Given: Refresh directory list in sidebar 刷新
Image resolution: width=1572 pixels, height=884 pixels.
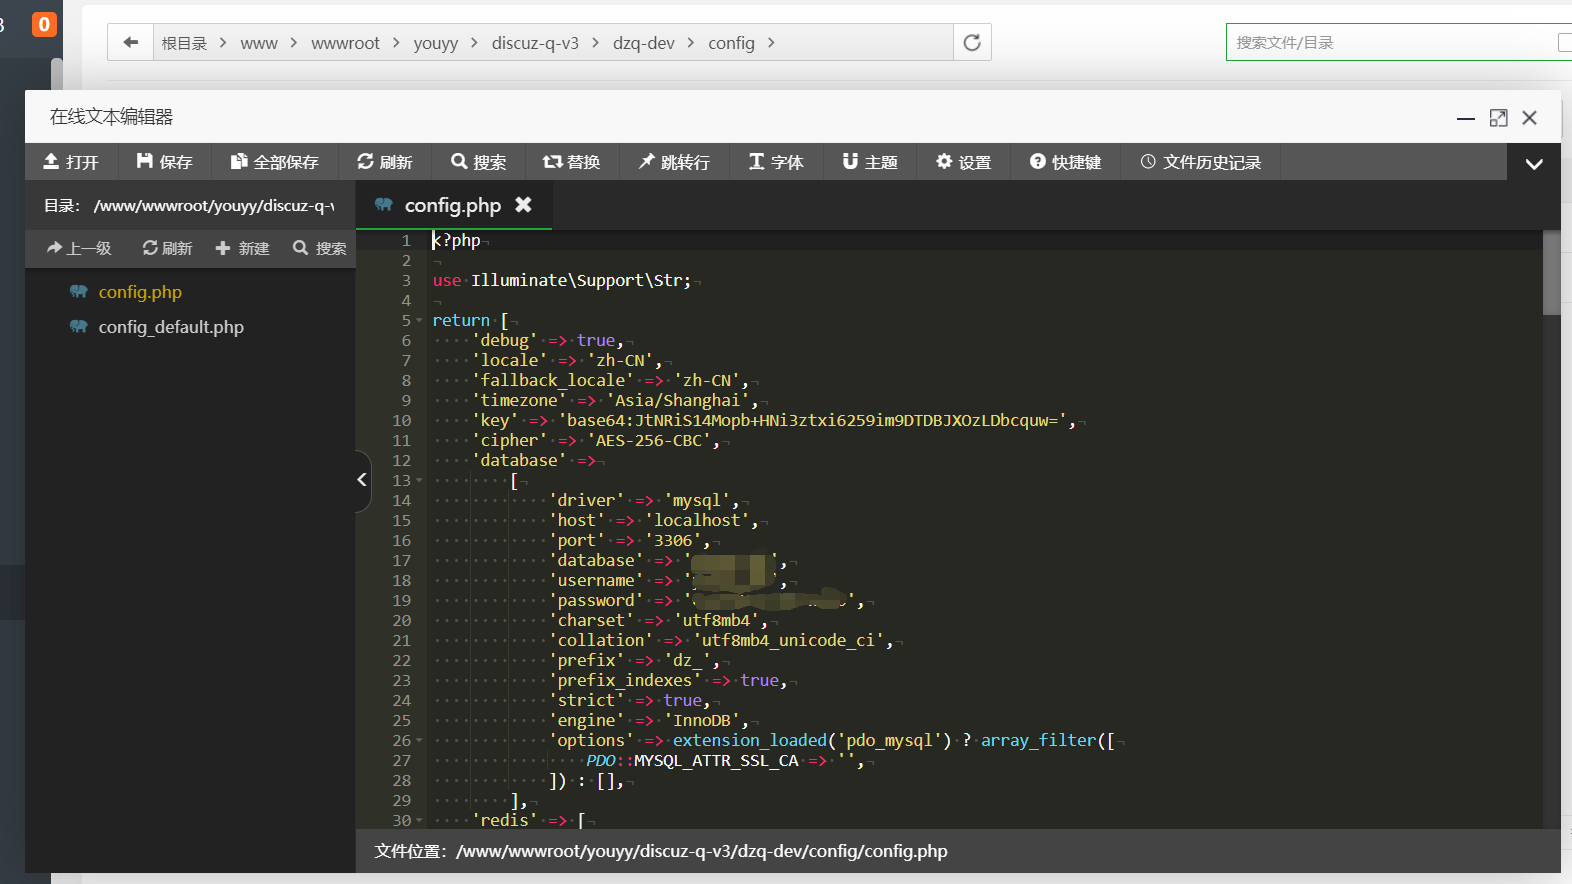Looking at the screenshot, I should (x=167, y=248).
